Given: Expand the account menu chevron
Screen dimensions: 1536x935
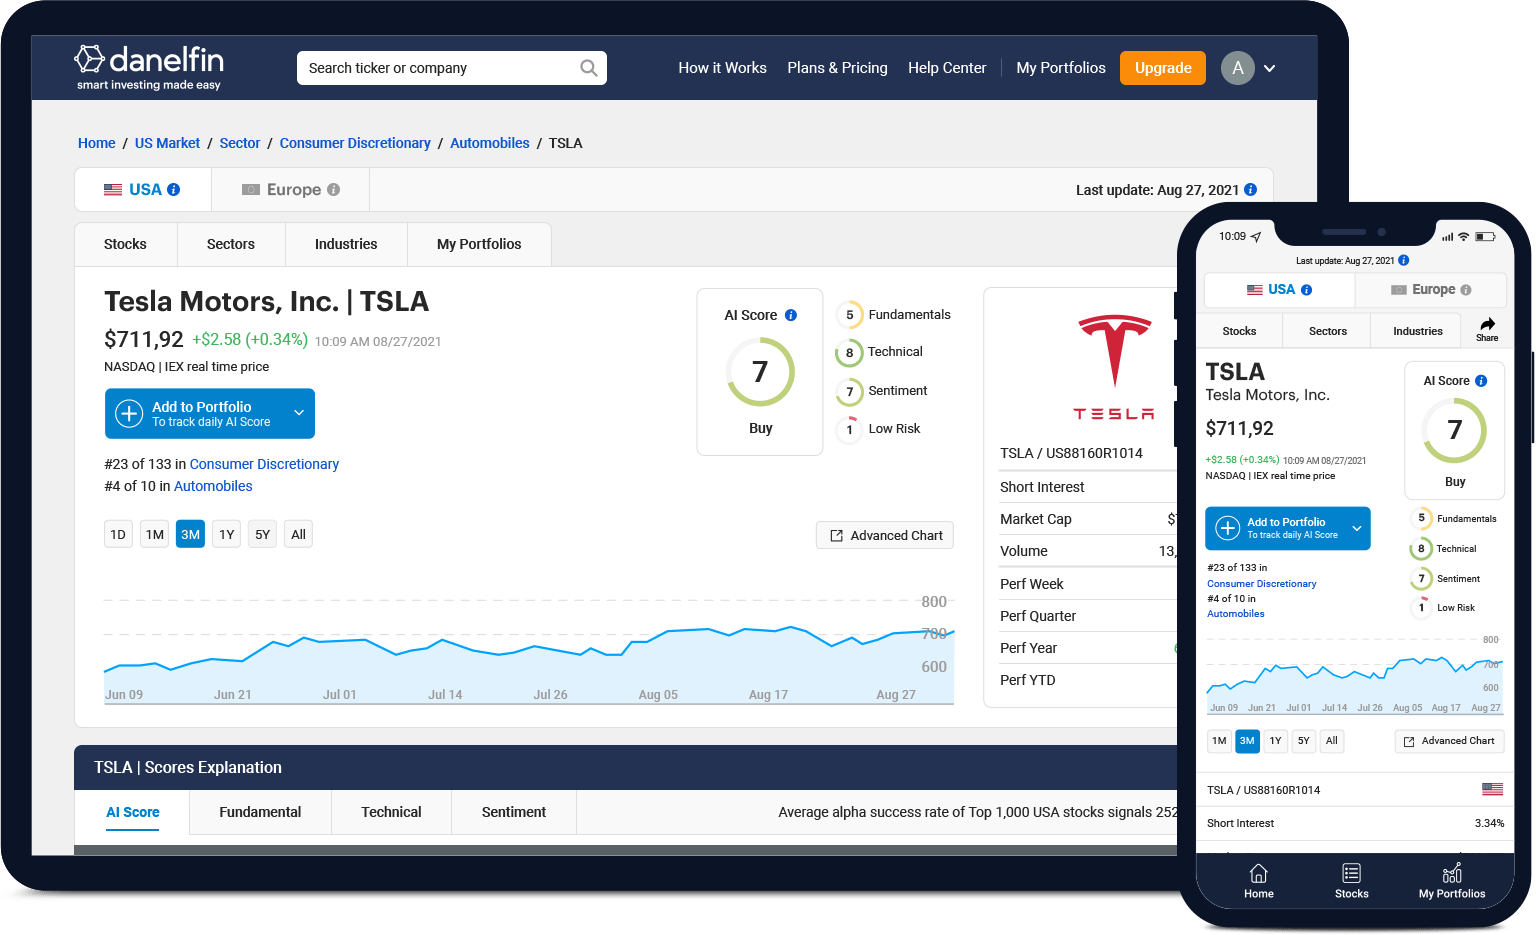Looking at the screenshot, I should (1270, 68).
